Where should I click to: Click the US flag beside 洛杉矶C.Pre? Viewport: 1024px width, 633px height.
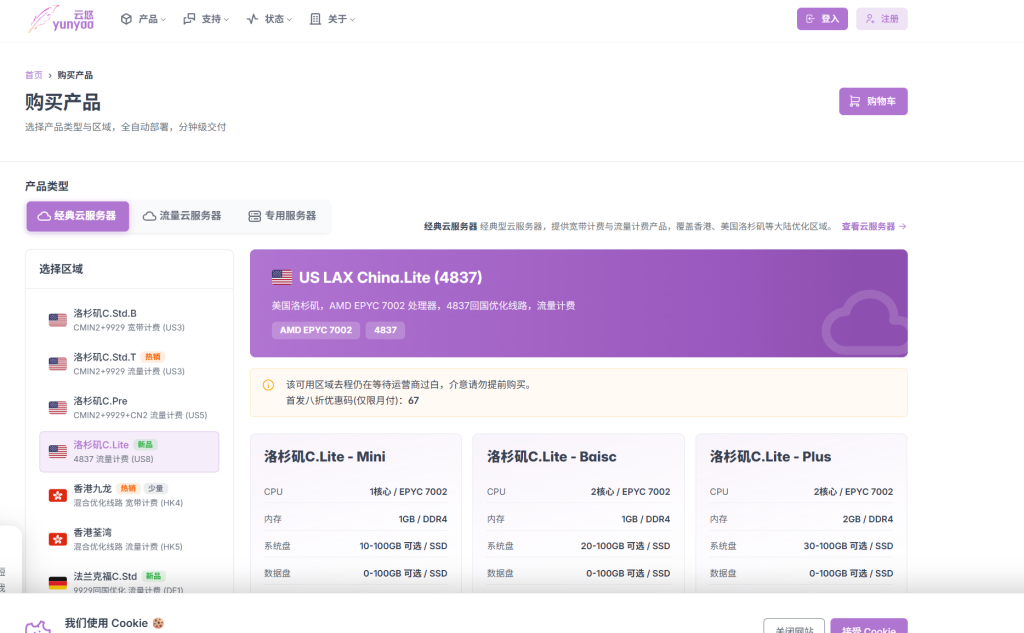[57, 408]
